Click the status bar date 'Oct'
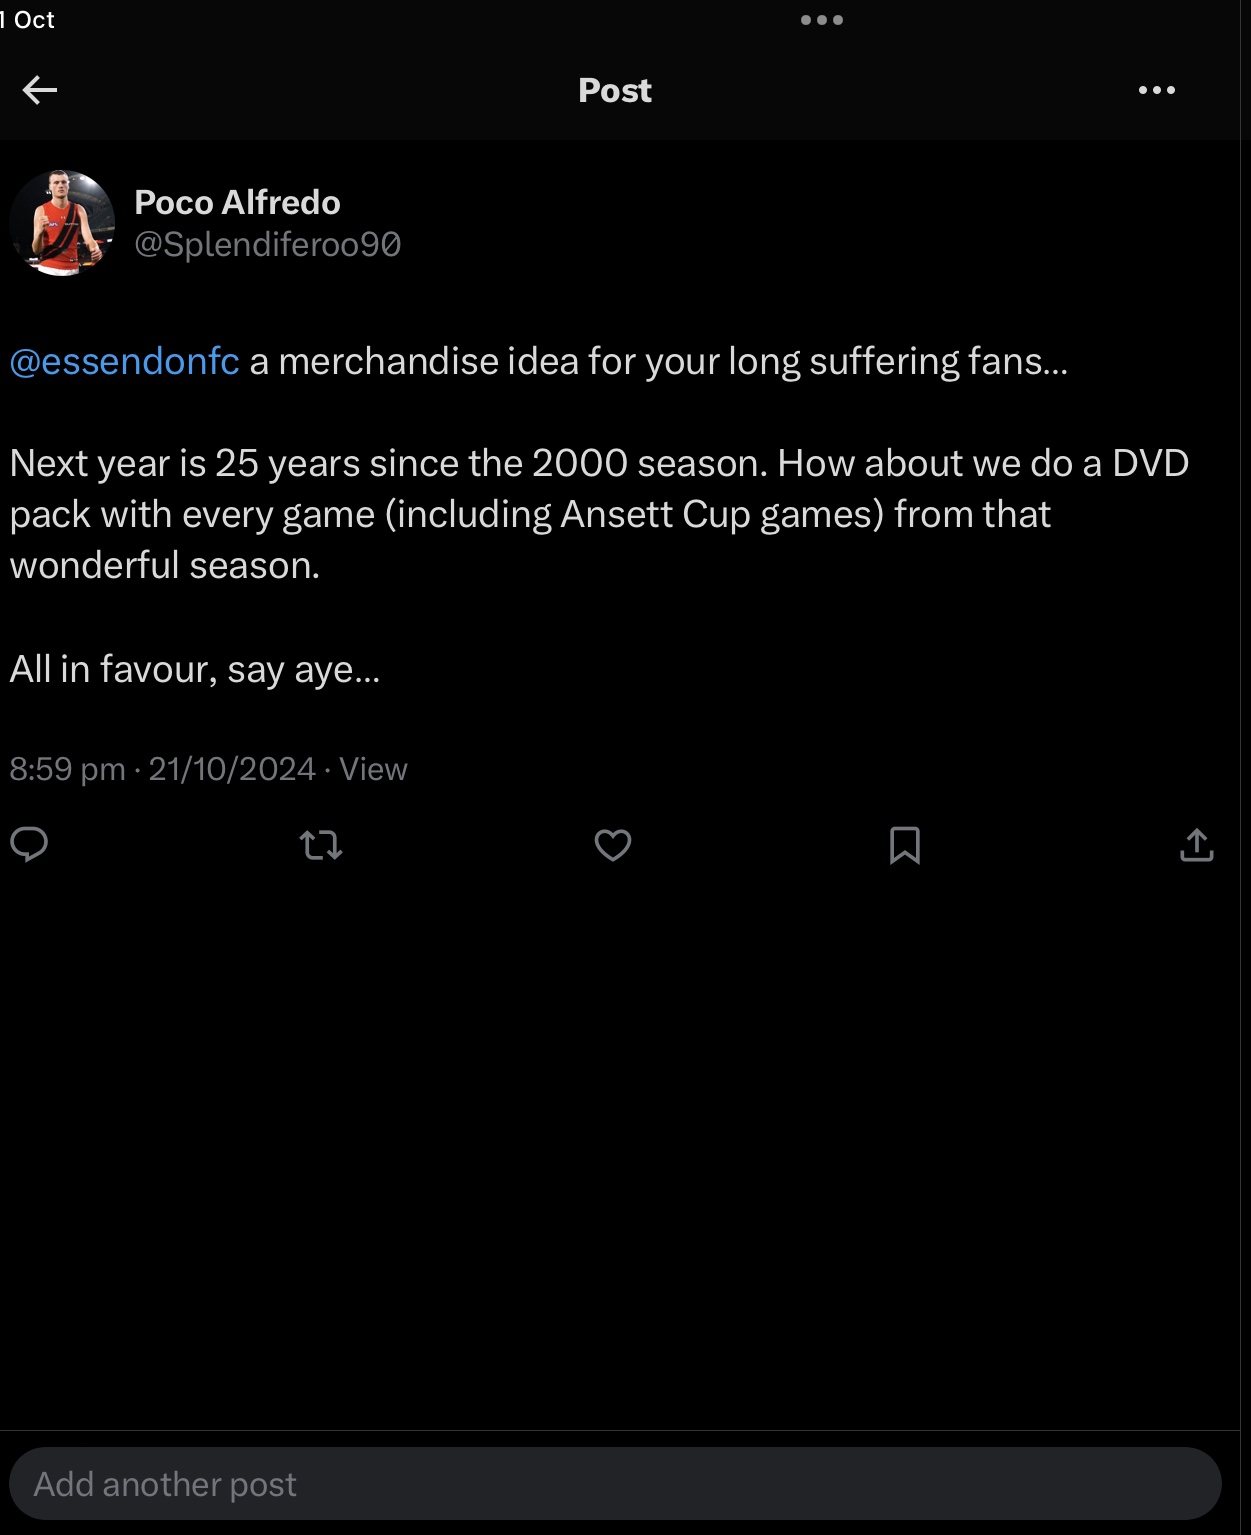The image size is (1251, 1535). point(34,20)
